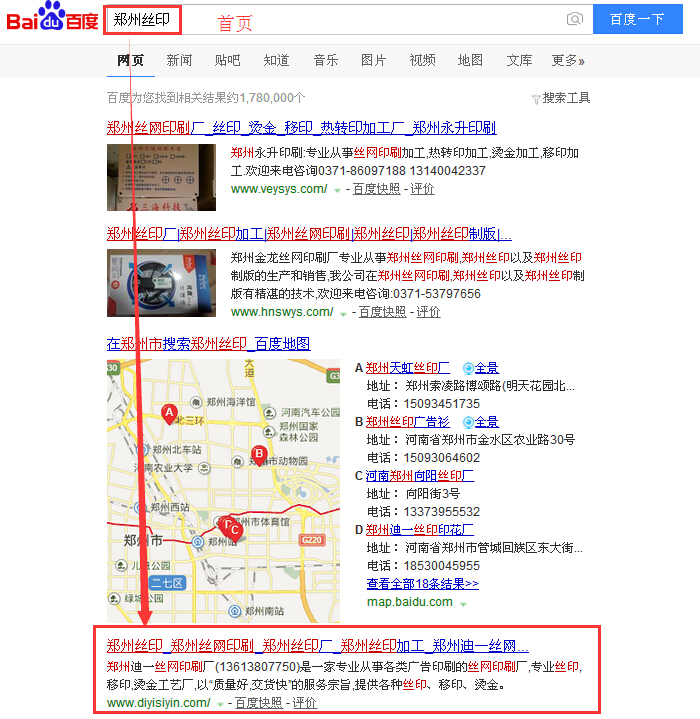Click phone number 18530045955

coord(441,566)
